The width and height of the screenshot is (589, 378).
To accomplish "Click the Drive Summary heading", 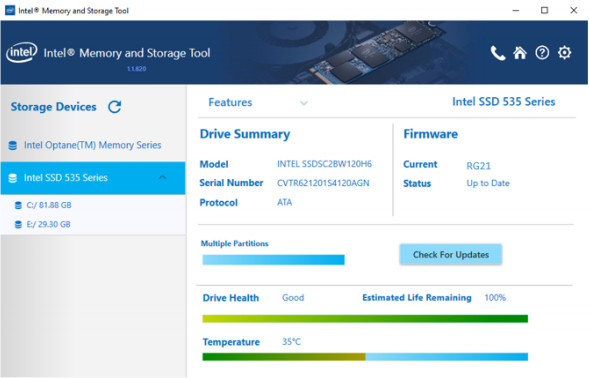I will pyautogui.click(x=245, y=135).
